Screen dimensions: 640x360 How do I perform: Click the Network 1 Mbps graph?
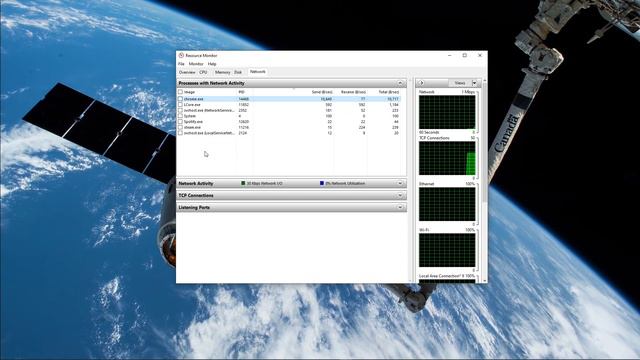(x=447, y=112)
